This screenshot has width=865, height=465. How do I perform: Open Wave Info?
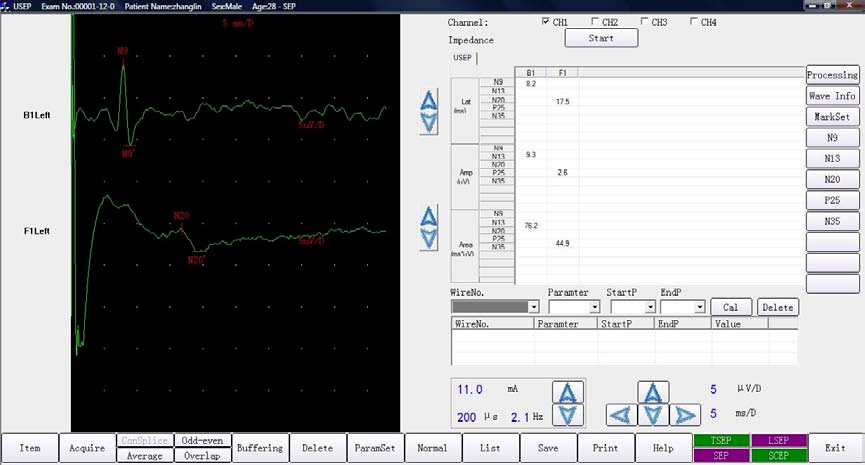tap(832, 96)
